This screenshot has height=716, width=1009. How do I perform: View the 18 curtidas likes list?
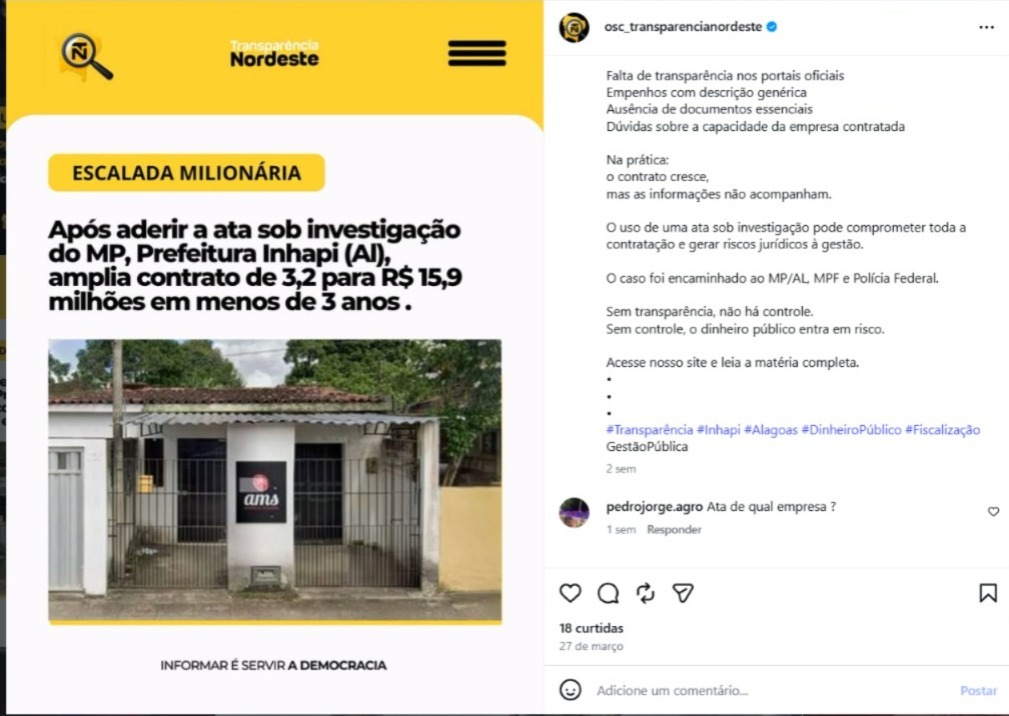point(591,628)
